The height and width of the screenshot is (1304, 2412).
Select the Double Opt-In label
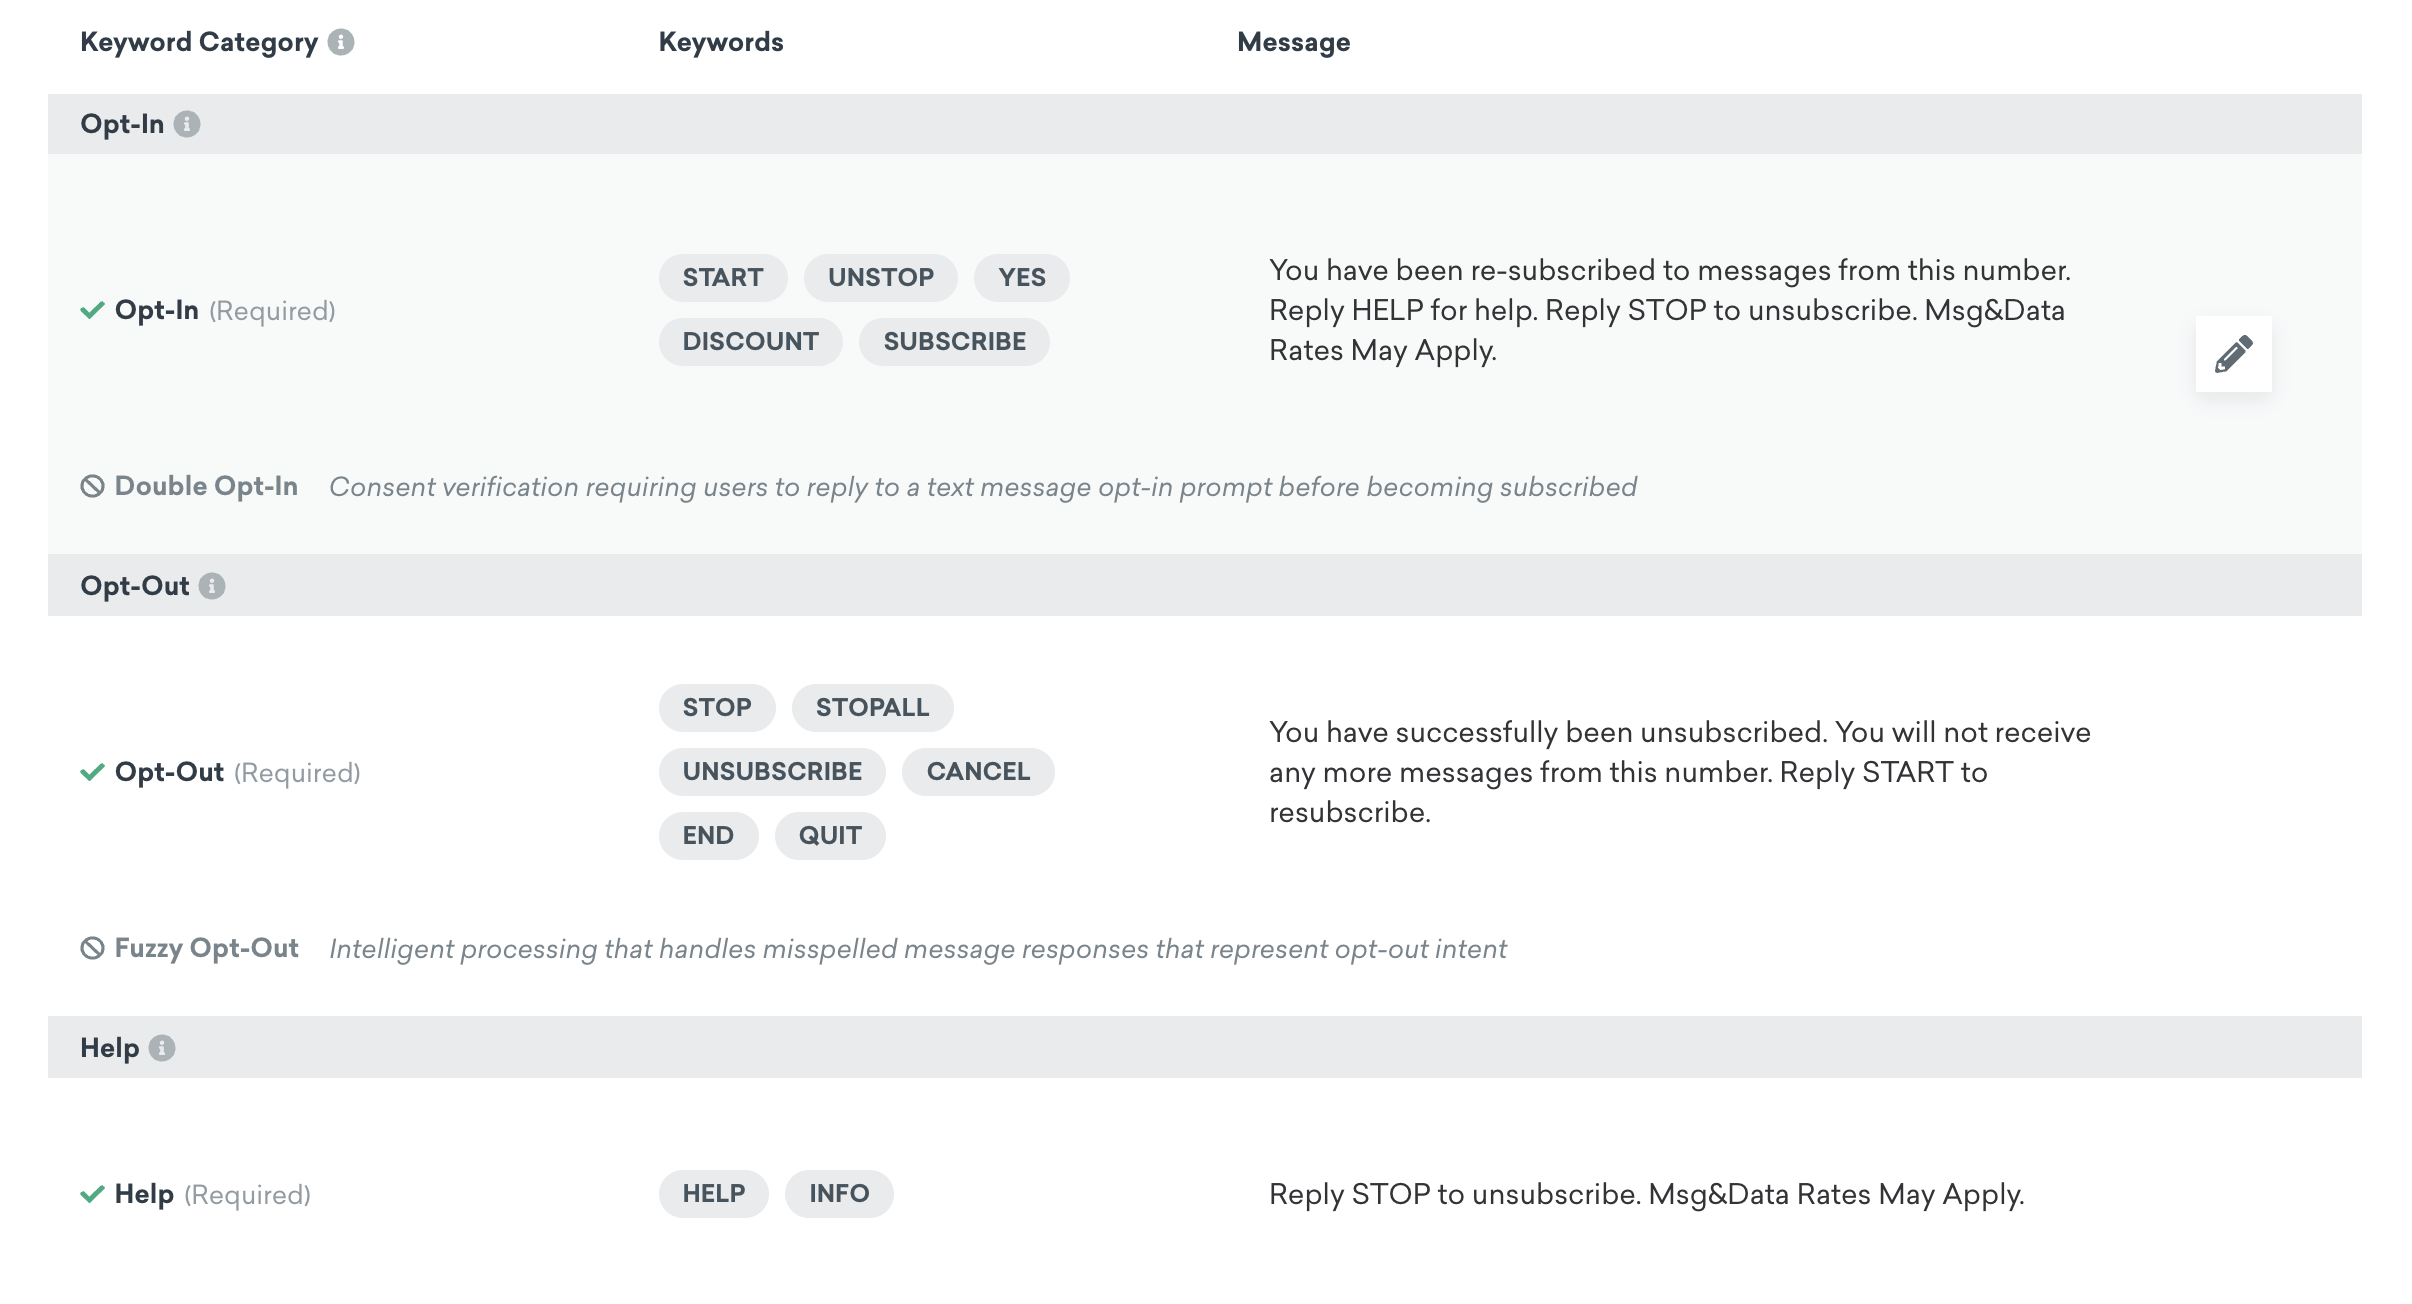pos(206,486)
